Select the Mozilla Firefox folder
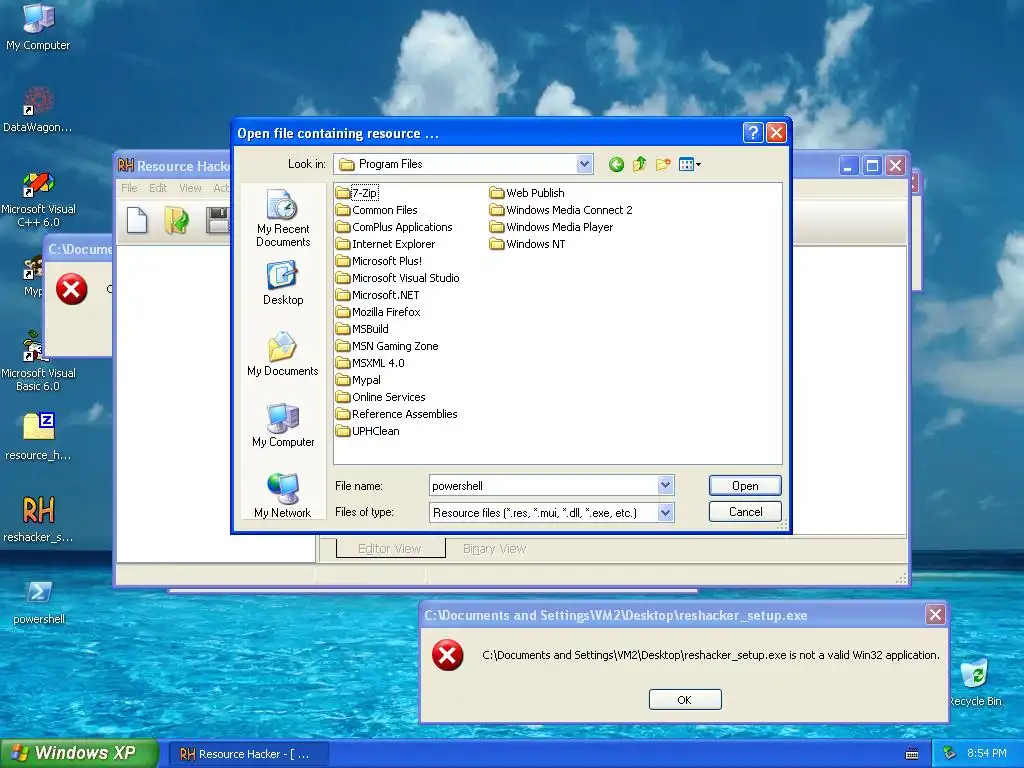Viewport: 1024px width, 768px height. (x=378, y=312)
